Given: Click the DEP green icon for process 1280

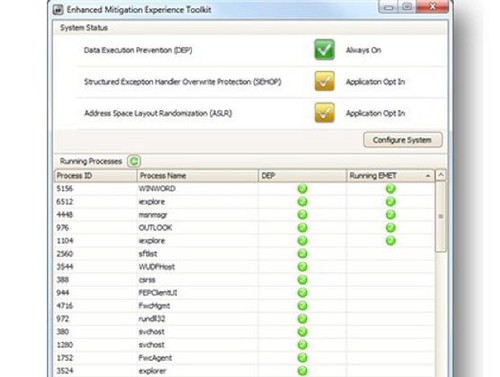Looking at the screenshot, I should click(302, 345).
